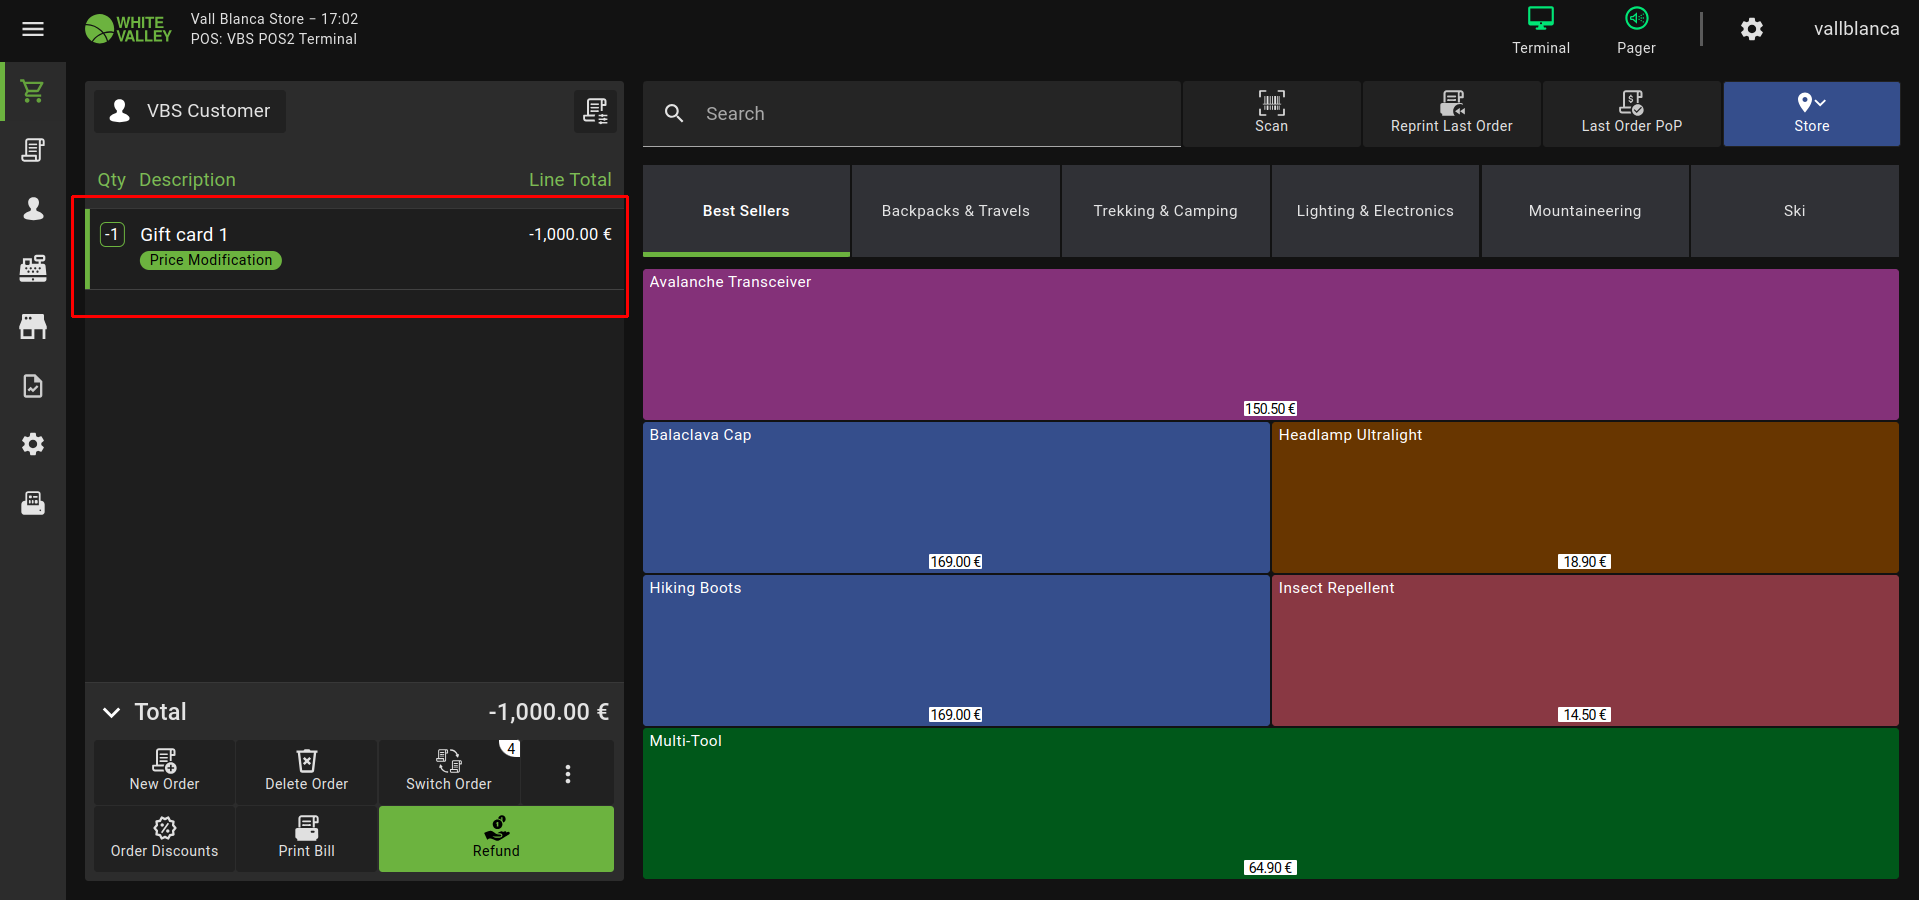Select the Mountaineering category tab
Viewport: 1919px width, 900px height.
(1584, 211)
